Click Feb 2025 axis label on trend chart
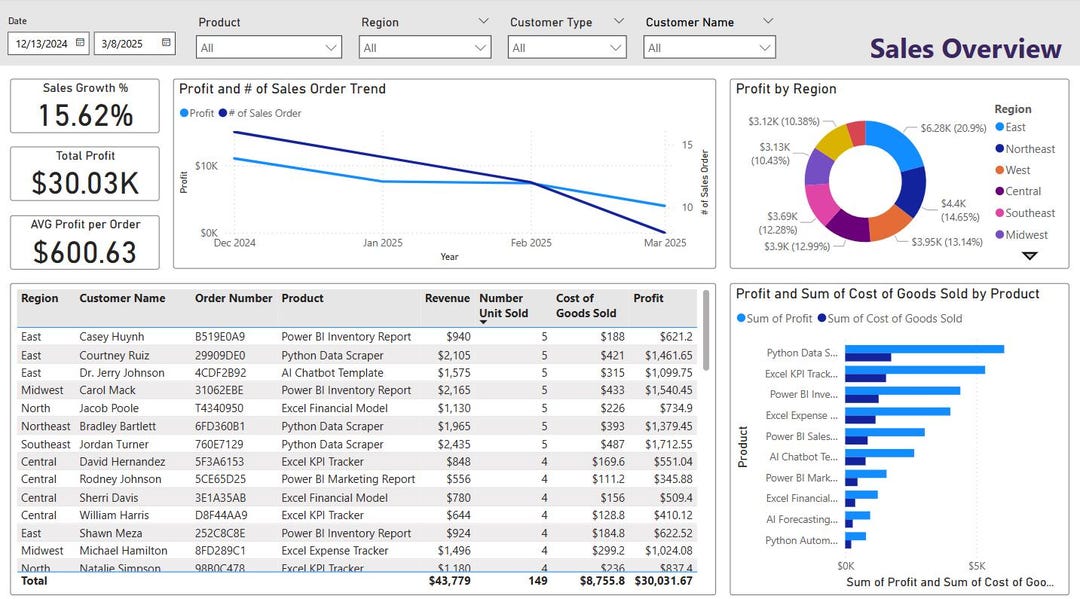The width and height of the screenshot is (1080, 599). pyautogui.click(x=530, y=242)
